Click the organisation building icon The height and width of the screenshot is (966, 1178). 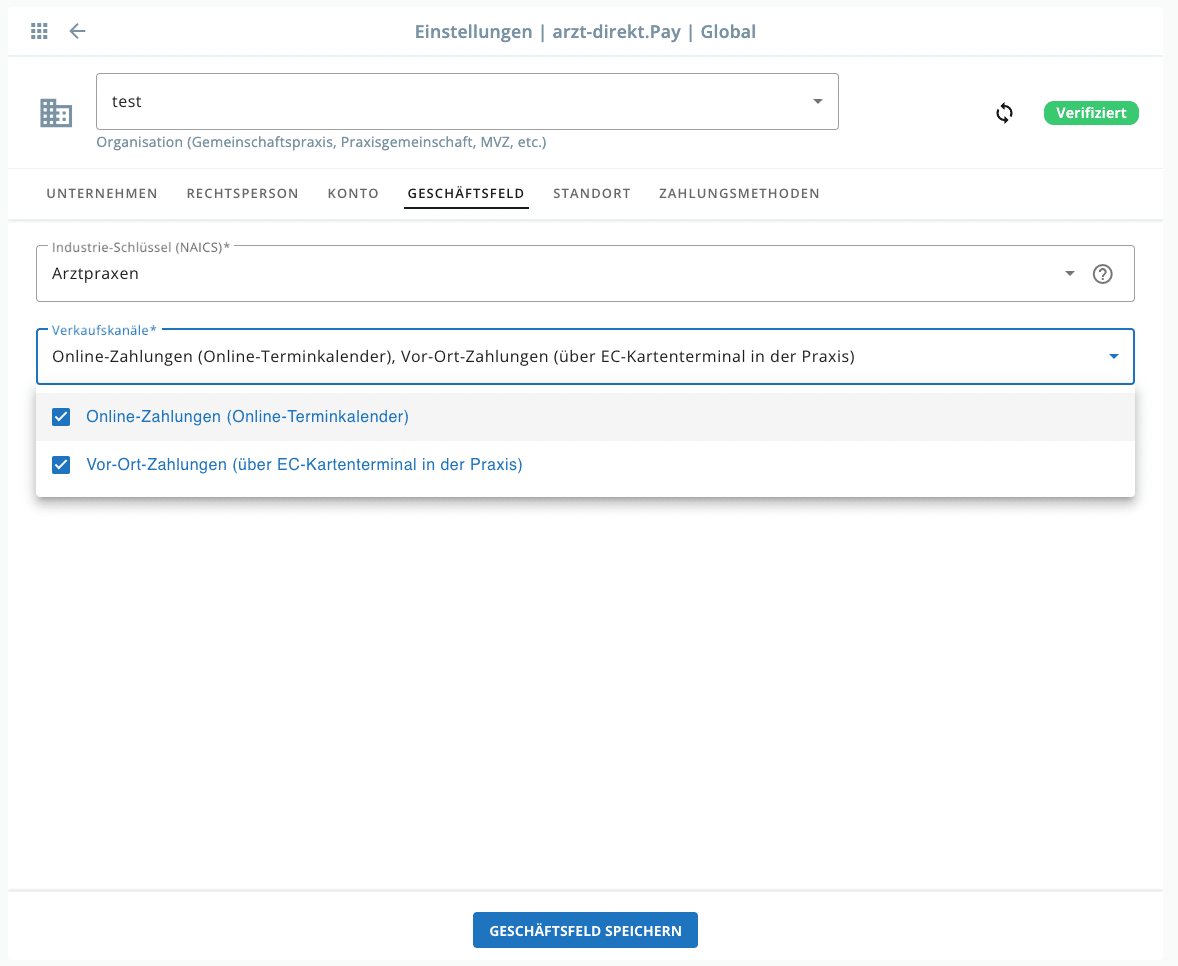(x=56, y=113)
